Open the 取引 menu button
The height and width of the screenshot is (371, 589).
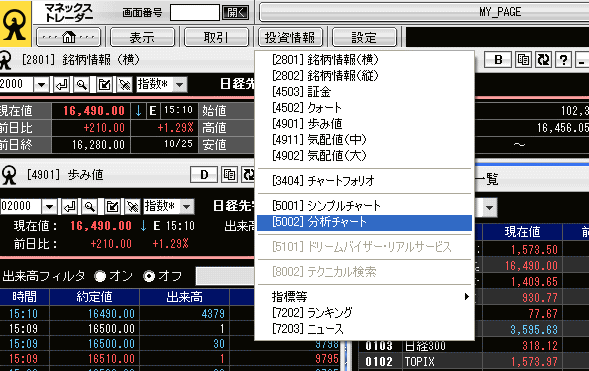[216, 37]
